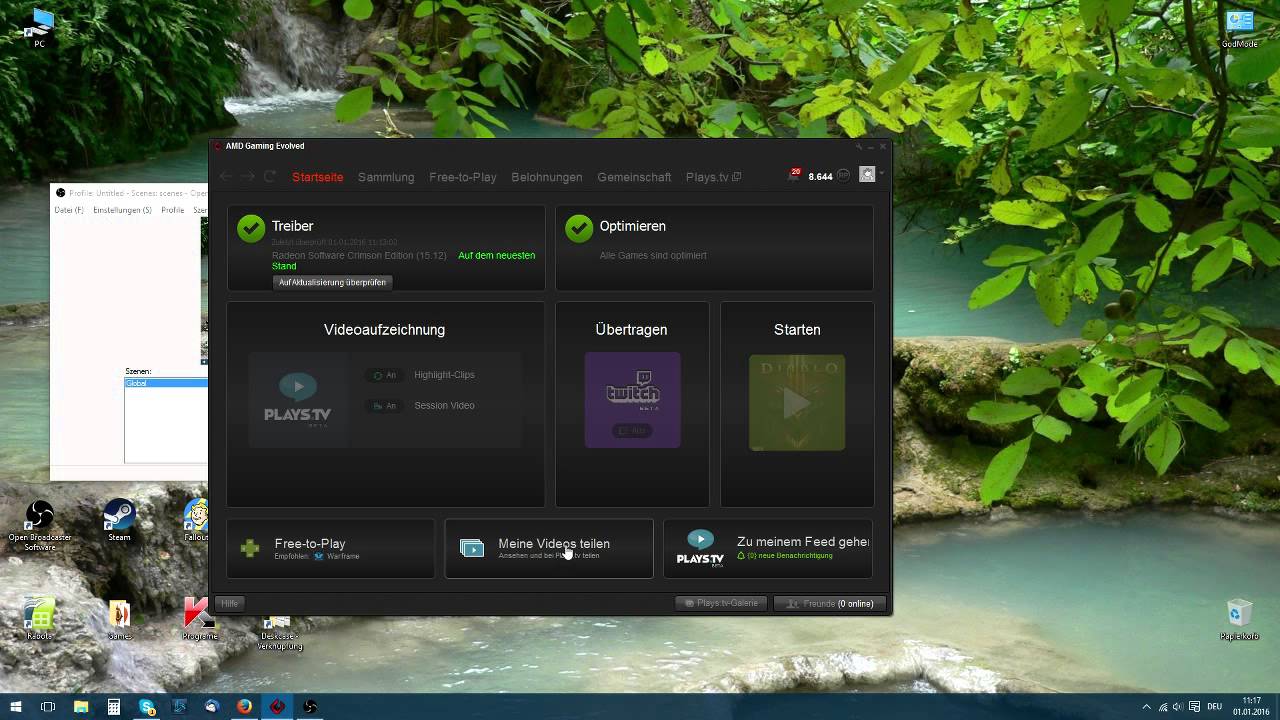Viewport: 1280px width, 720px height.
Task: Launch the Diablo game tile
Action: 797,402
